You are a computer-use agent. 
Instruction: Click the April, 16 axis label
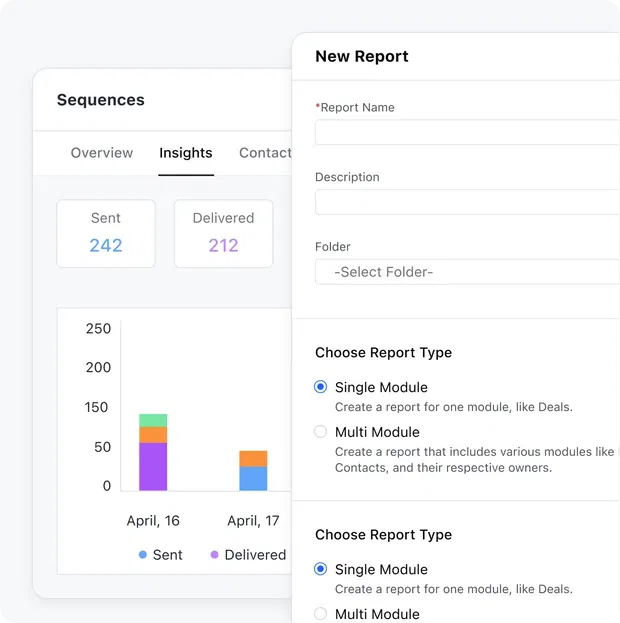point(153,521)
